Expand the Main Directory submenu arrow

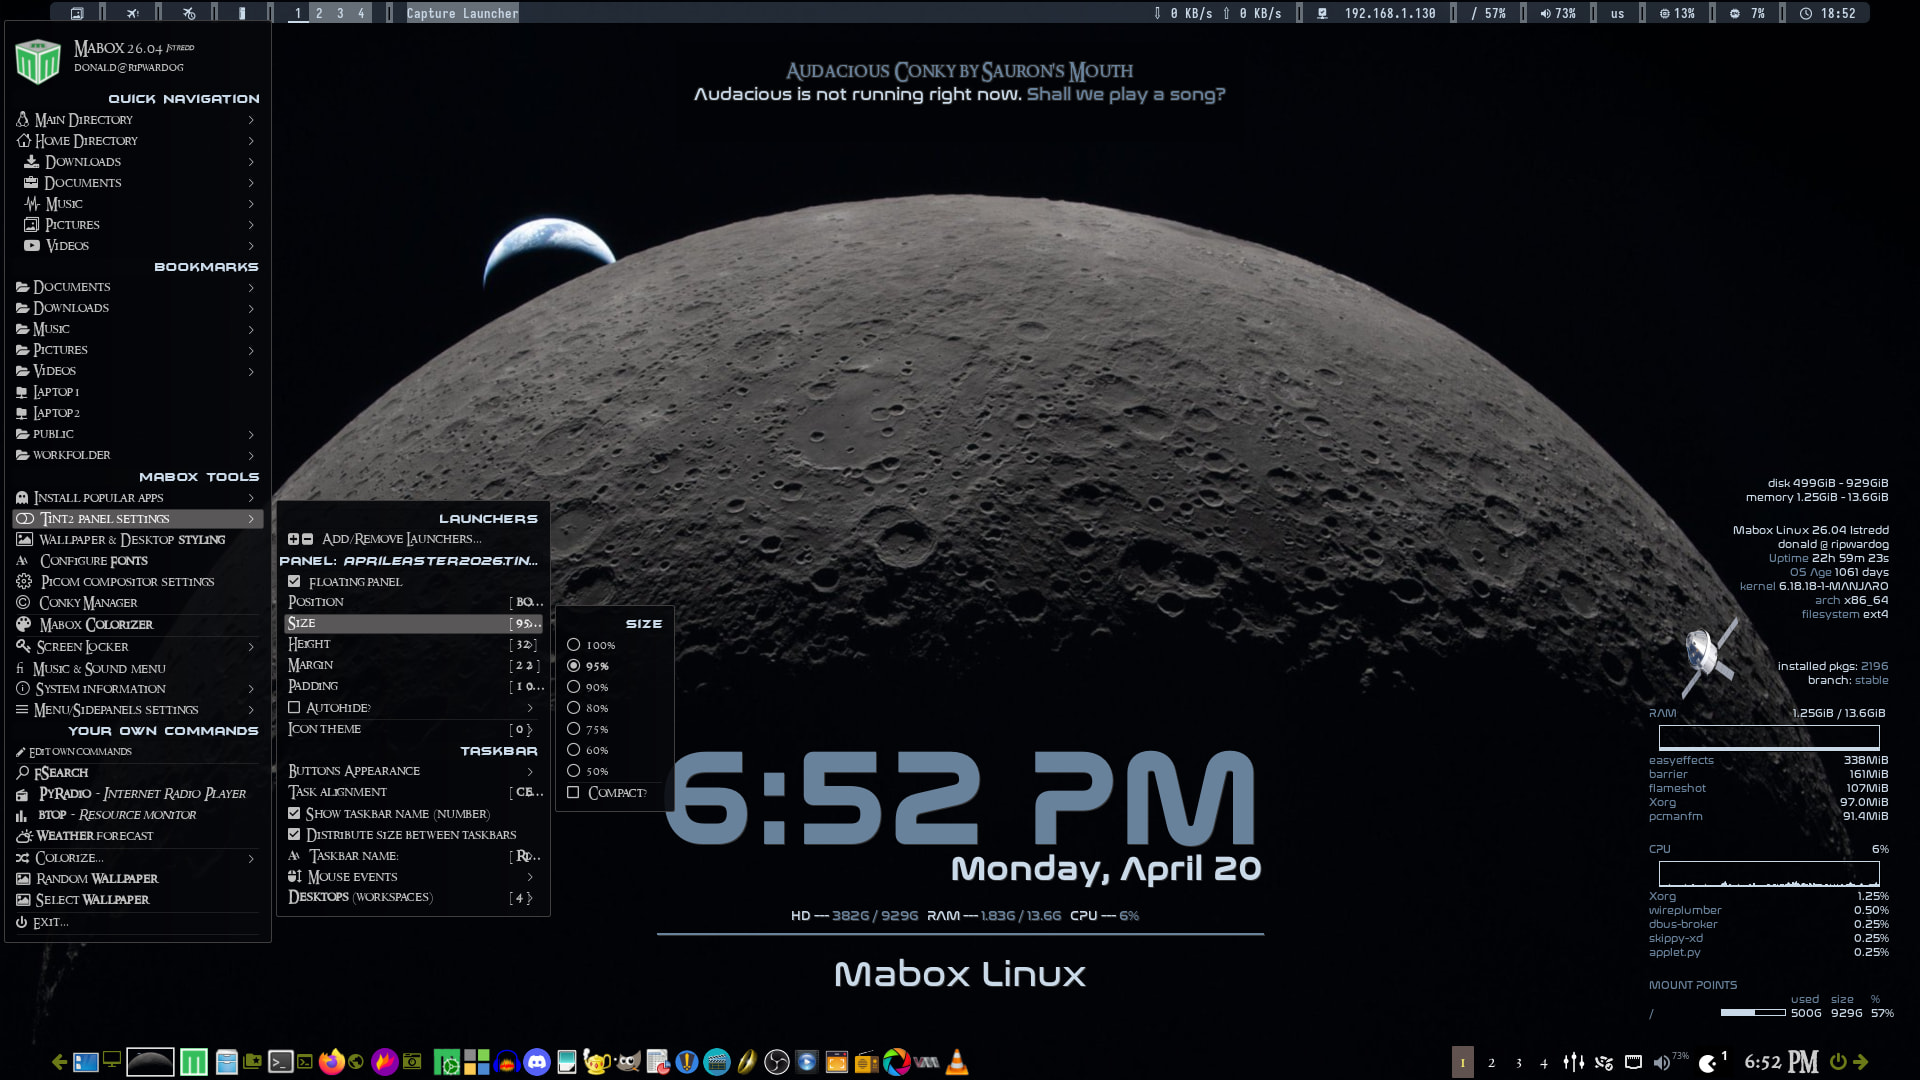251,120
